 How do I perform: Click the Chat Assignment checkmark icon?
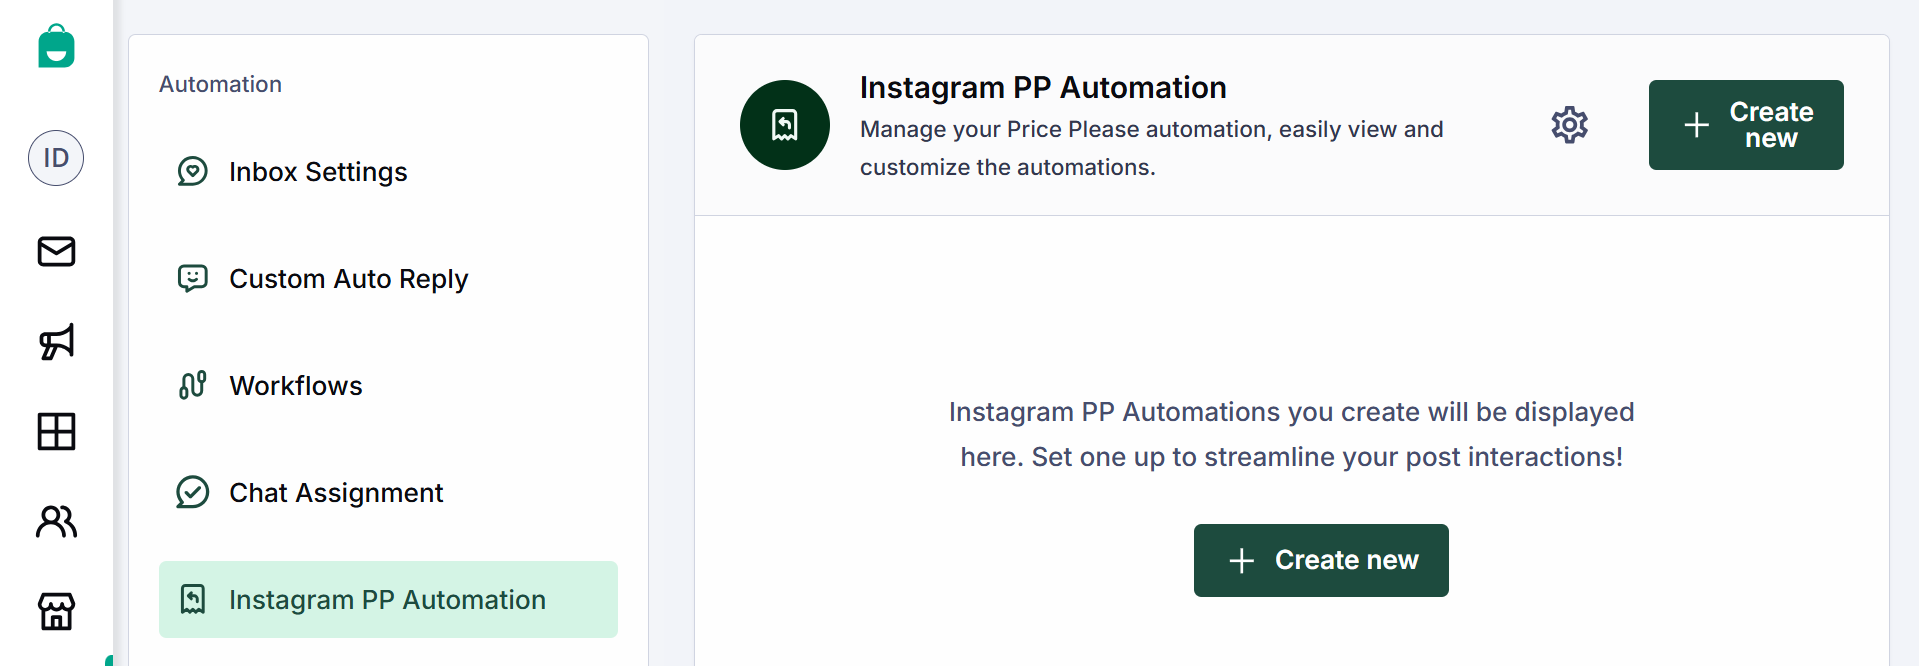click(192, 492)
